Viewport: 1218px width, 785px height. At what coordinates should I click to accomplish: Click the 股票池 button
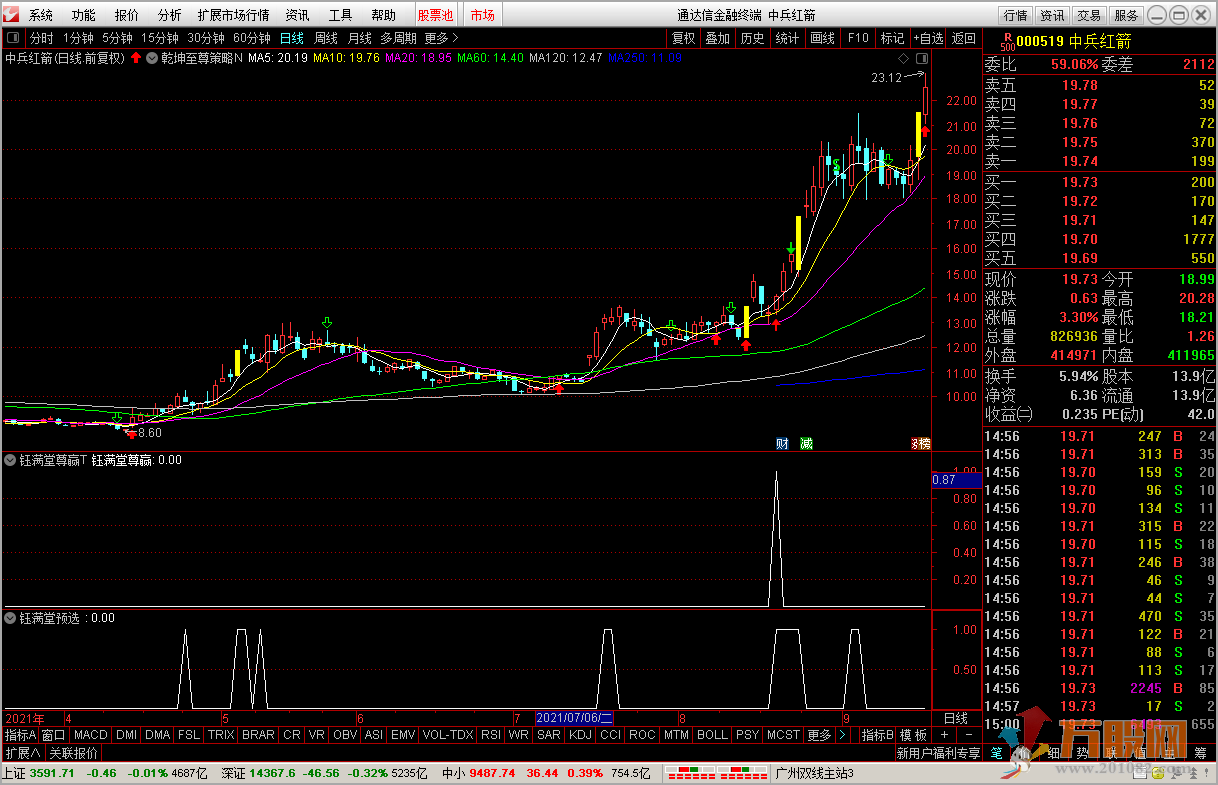[435, 15]
